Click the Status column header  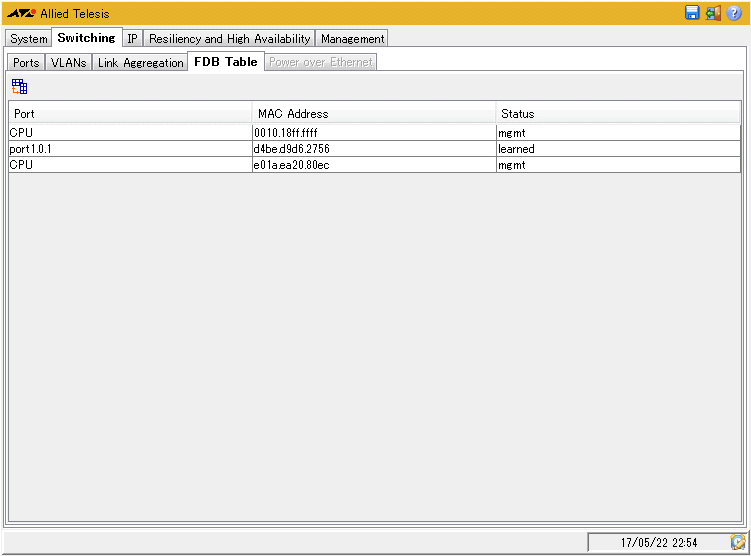click(618, 114)
